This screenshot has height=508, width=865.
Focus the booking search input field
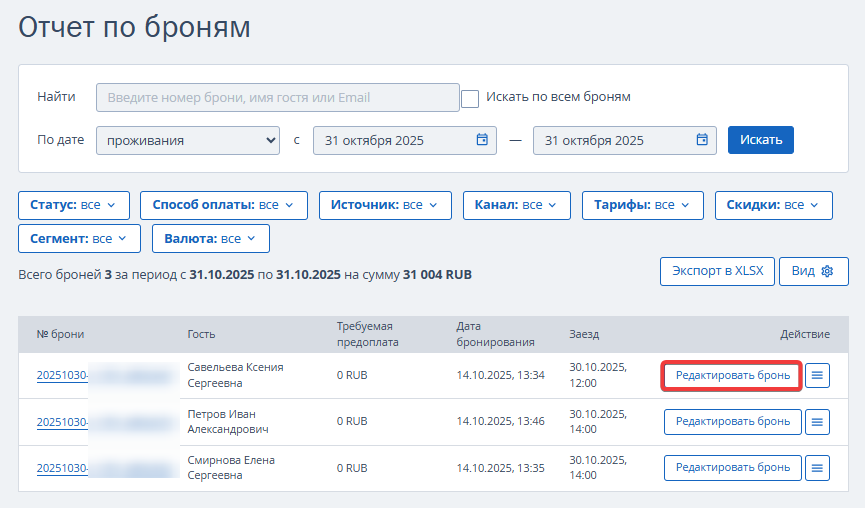(x=277, y=97)
